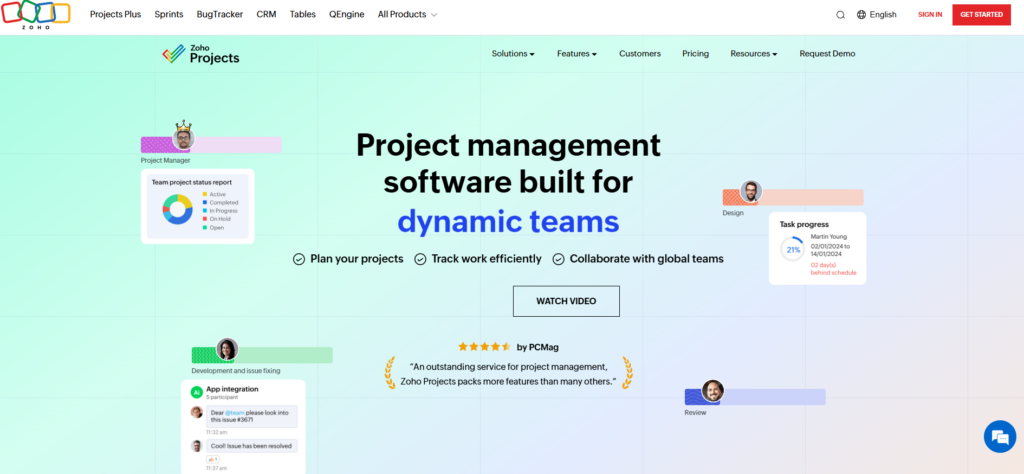
Task: Click the 21% task progress ring
Action: 792,249
